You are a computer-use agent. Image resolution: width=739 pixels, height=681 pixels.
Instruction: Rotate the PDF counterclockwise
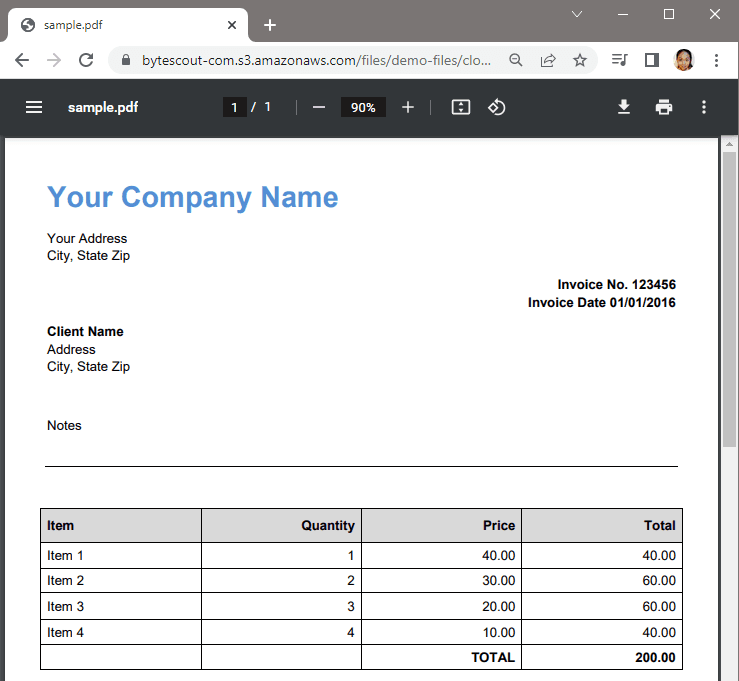[x=497, y=107]
